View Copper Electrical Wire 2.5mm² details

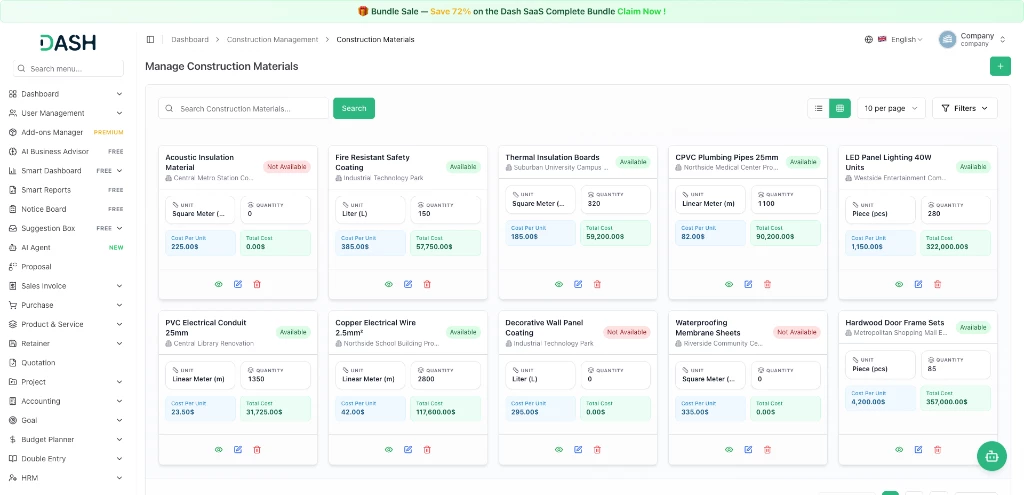tap(389, 449)
